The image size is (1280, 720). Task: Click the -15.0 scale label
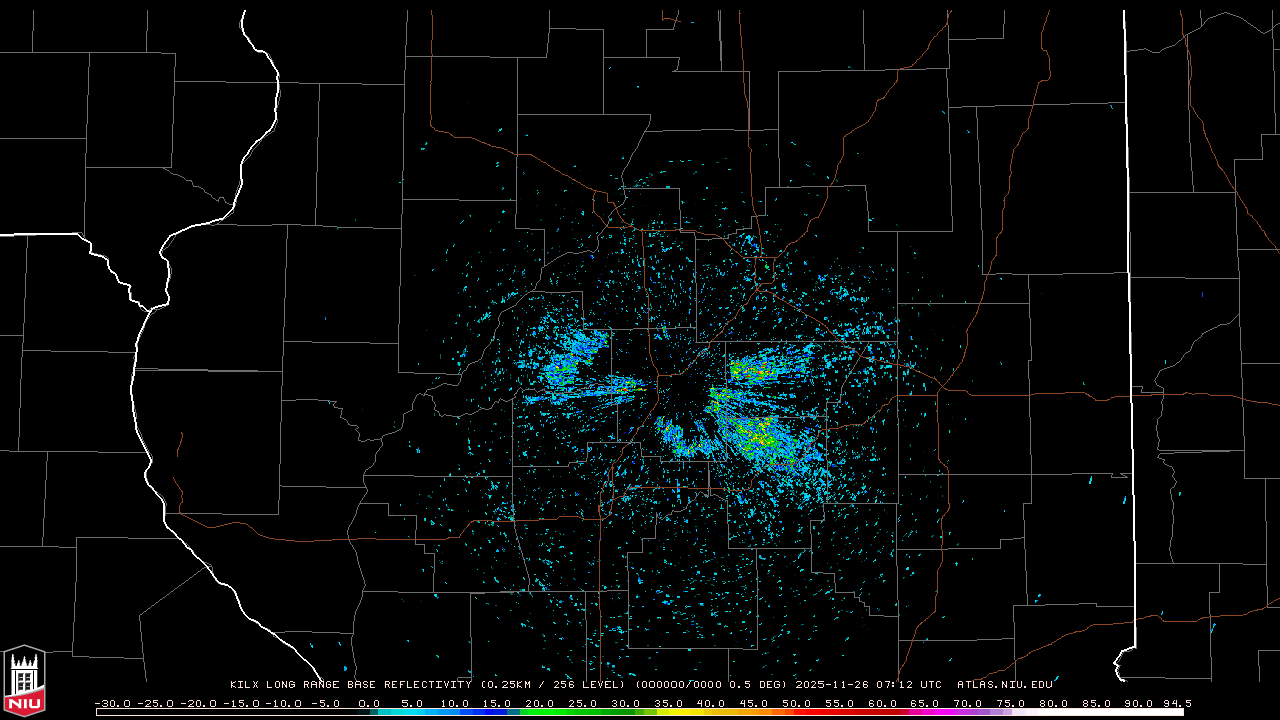click(x=241, y=704)
